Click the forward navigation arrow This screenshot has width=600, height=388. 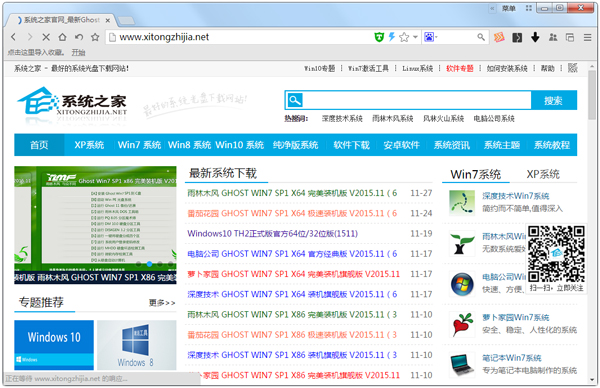(30, 37)
